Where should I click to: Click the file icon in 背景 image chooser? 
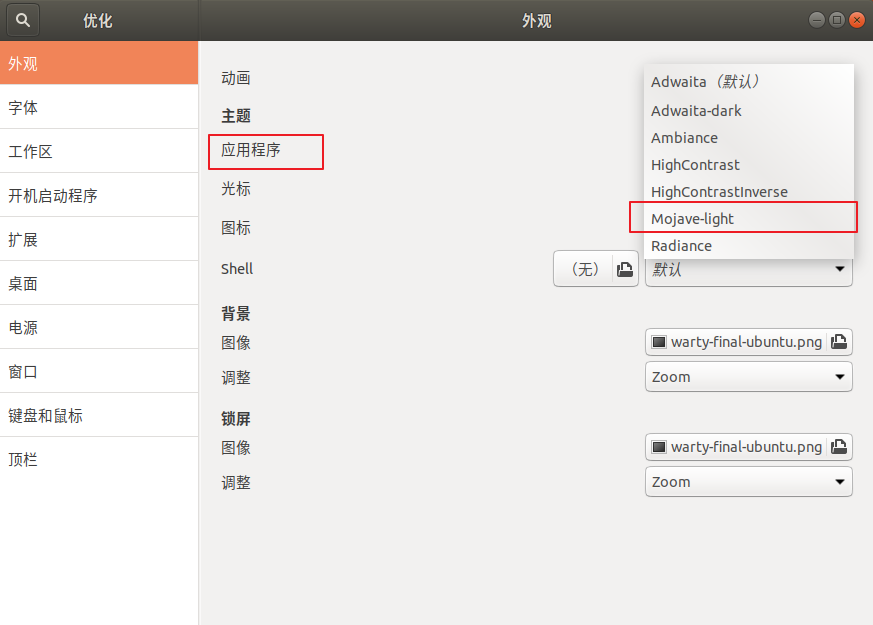pyautogui.click(x=839, y=342)
